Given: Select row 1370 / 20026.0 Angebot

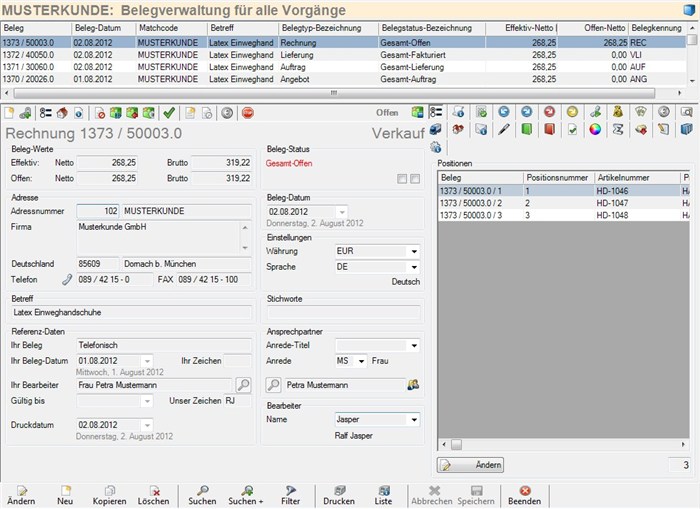Looking at the screenshot, I should click(343, 79).
